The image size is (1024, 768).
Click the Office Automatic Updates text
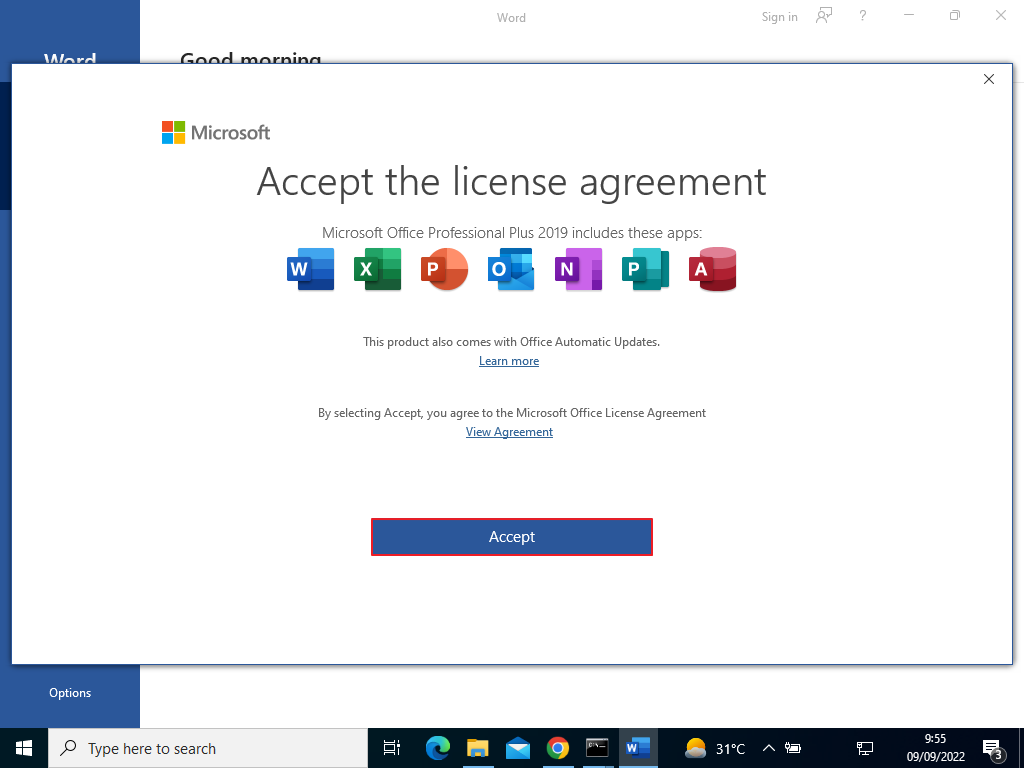(511, 342)
